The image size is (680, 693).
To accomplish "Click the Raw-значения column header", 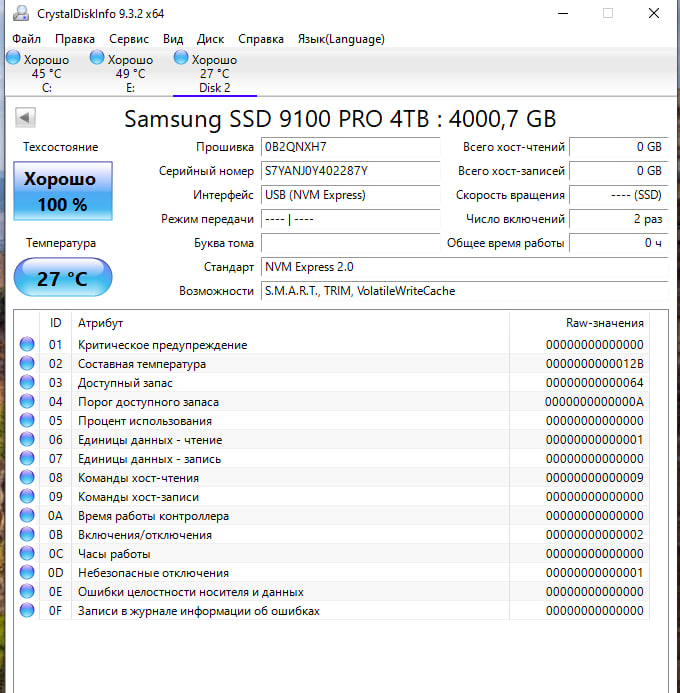I will pyautogui.click(x=579, y=323).
